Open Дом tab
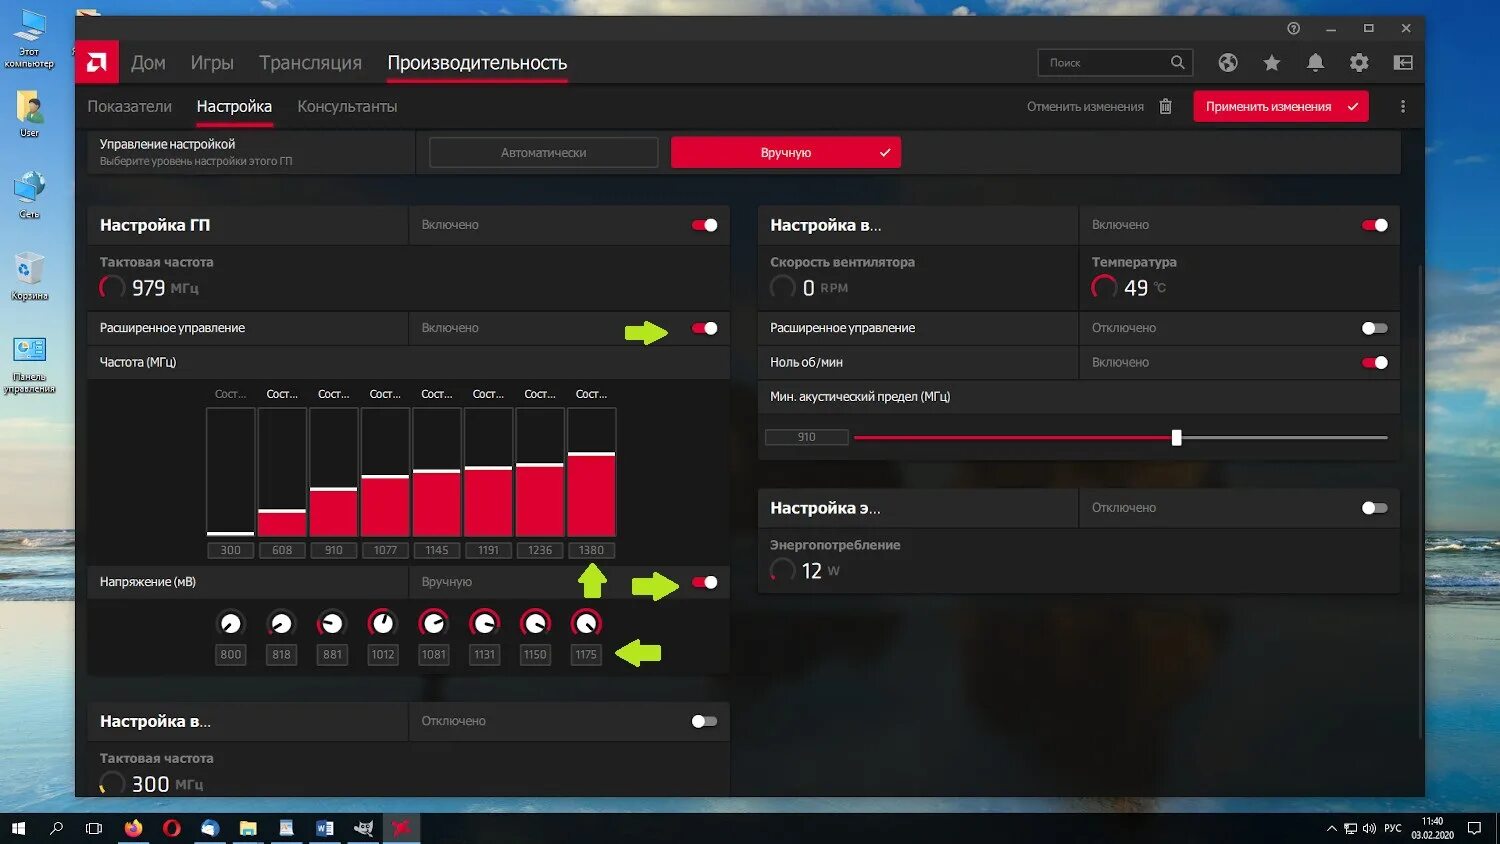 click(148, 62)
